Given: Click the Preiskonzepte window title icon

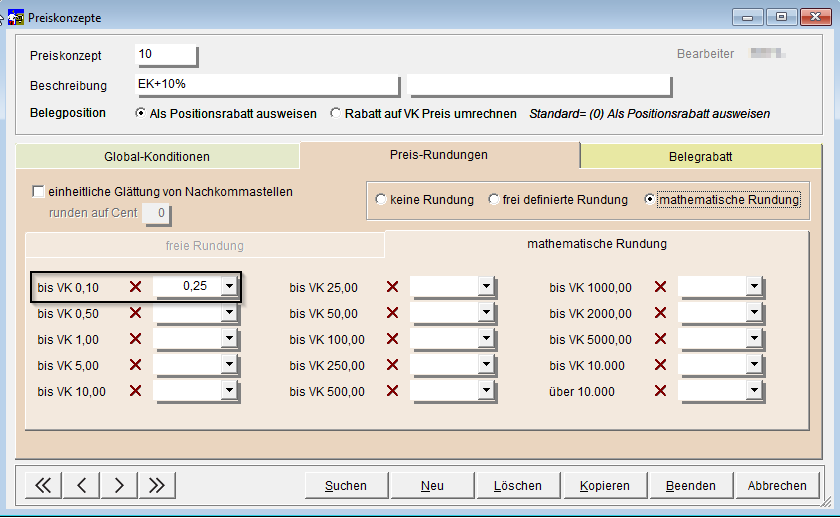Looking at the screenshot, I should (x=16, y=17).
